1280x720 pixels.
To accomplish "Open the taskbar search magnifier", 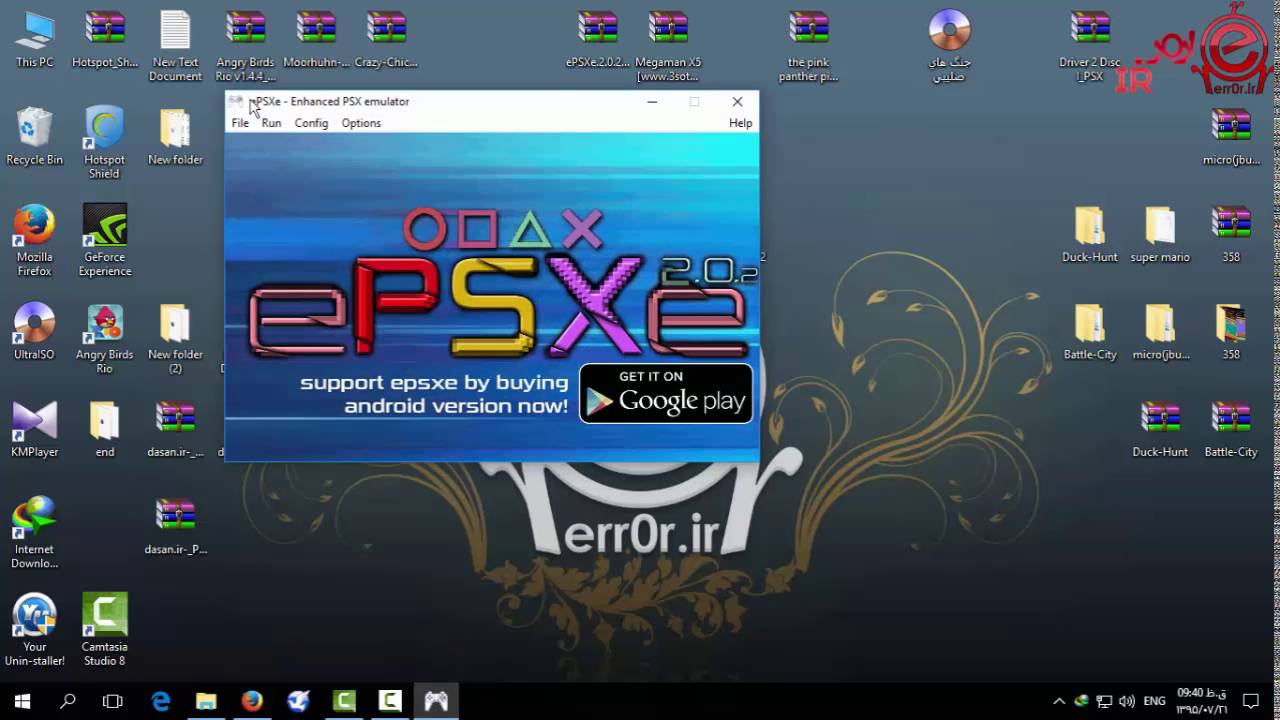I will tap(68, 701).
